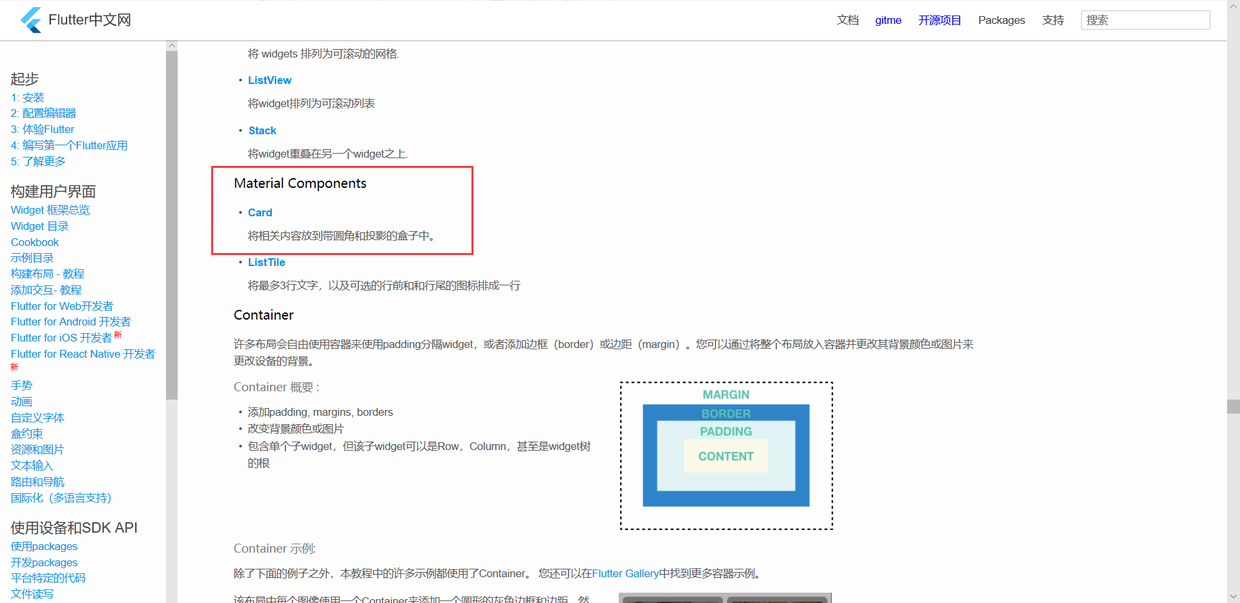Open Flutter for React Native 开发者 link
1240x603 pixels.
tap(83, 354)
